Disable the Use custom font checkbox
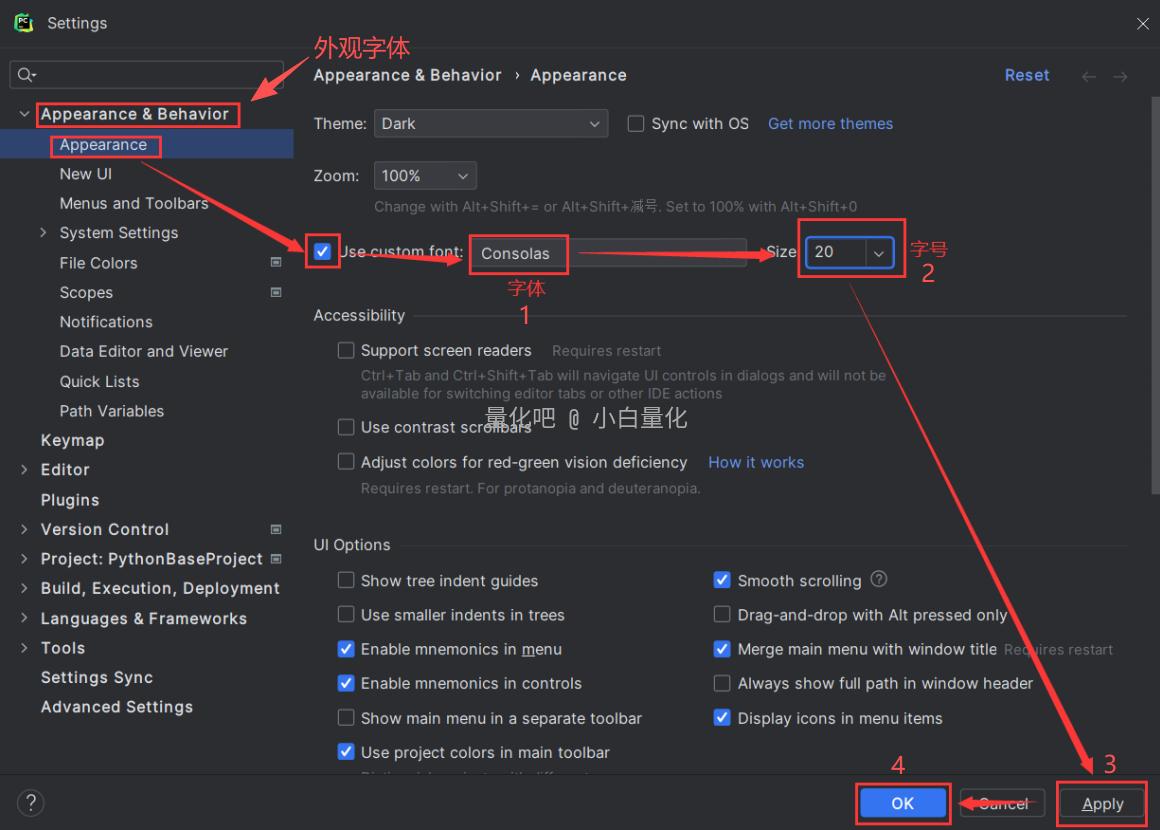Screen dimensions: 1160x830 tap(322, 251)
